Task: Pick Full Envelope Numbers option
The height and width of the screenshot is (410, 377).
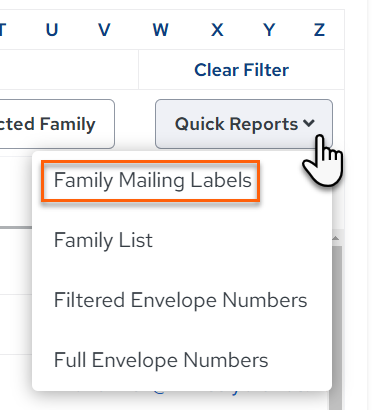Action: [x=161, y=360]
